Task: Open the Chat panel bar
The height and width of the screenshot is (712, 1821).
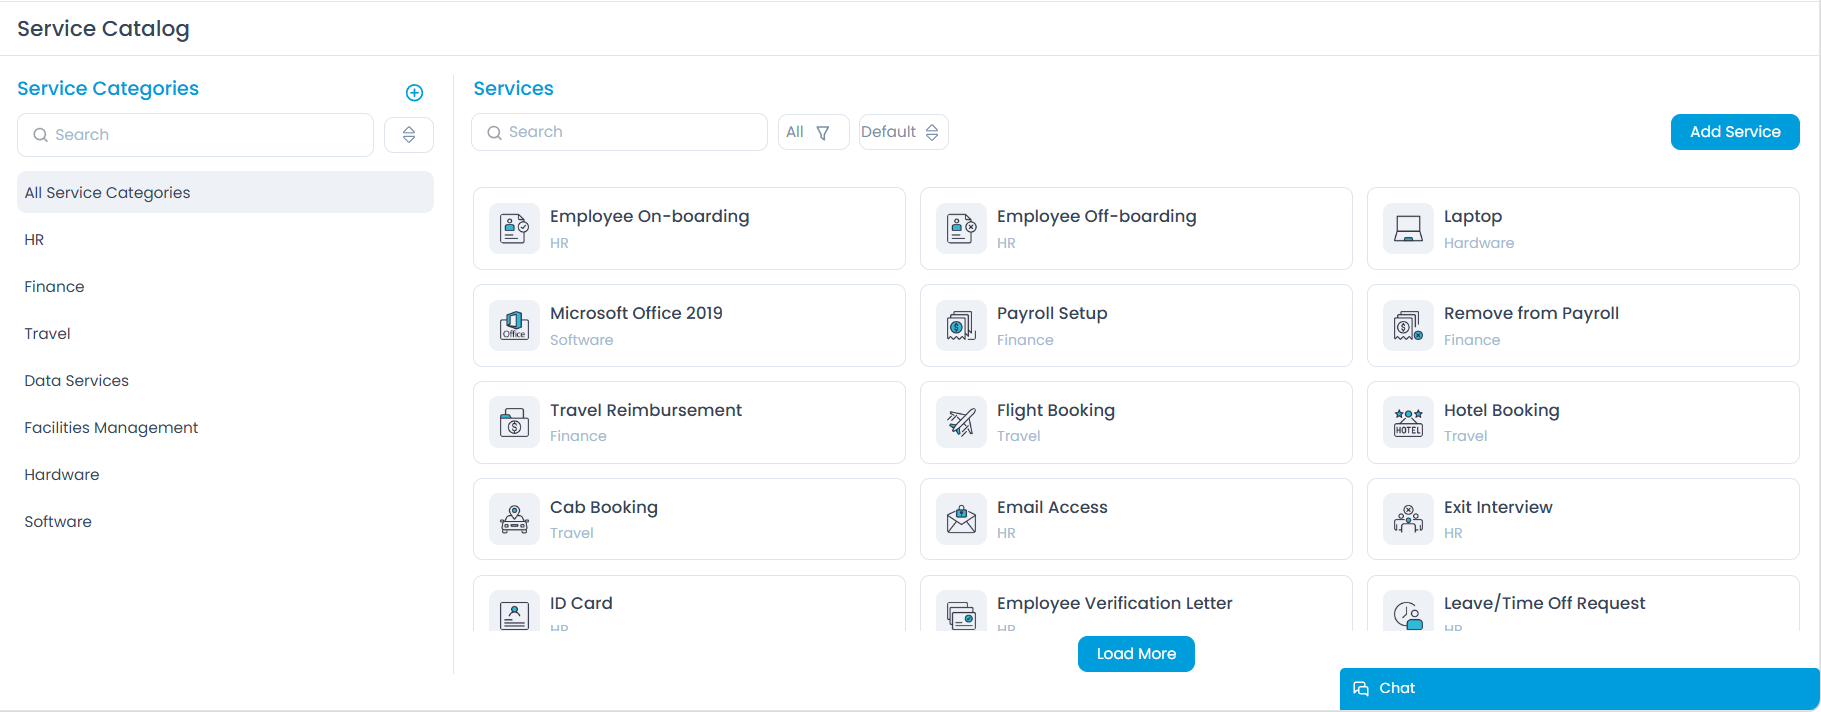Action: (1579, 688)
